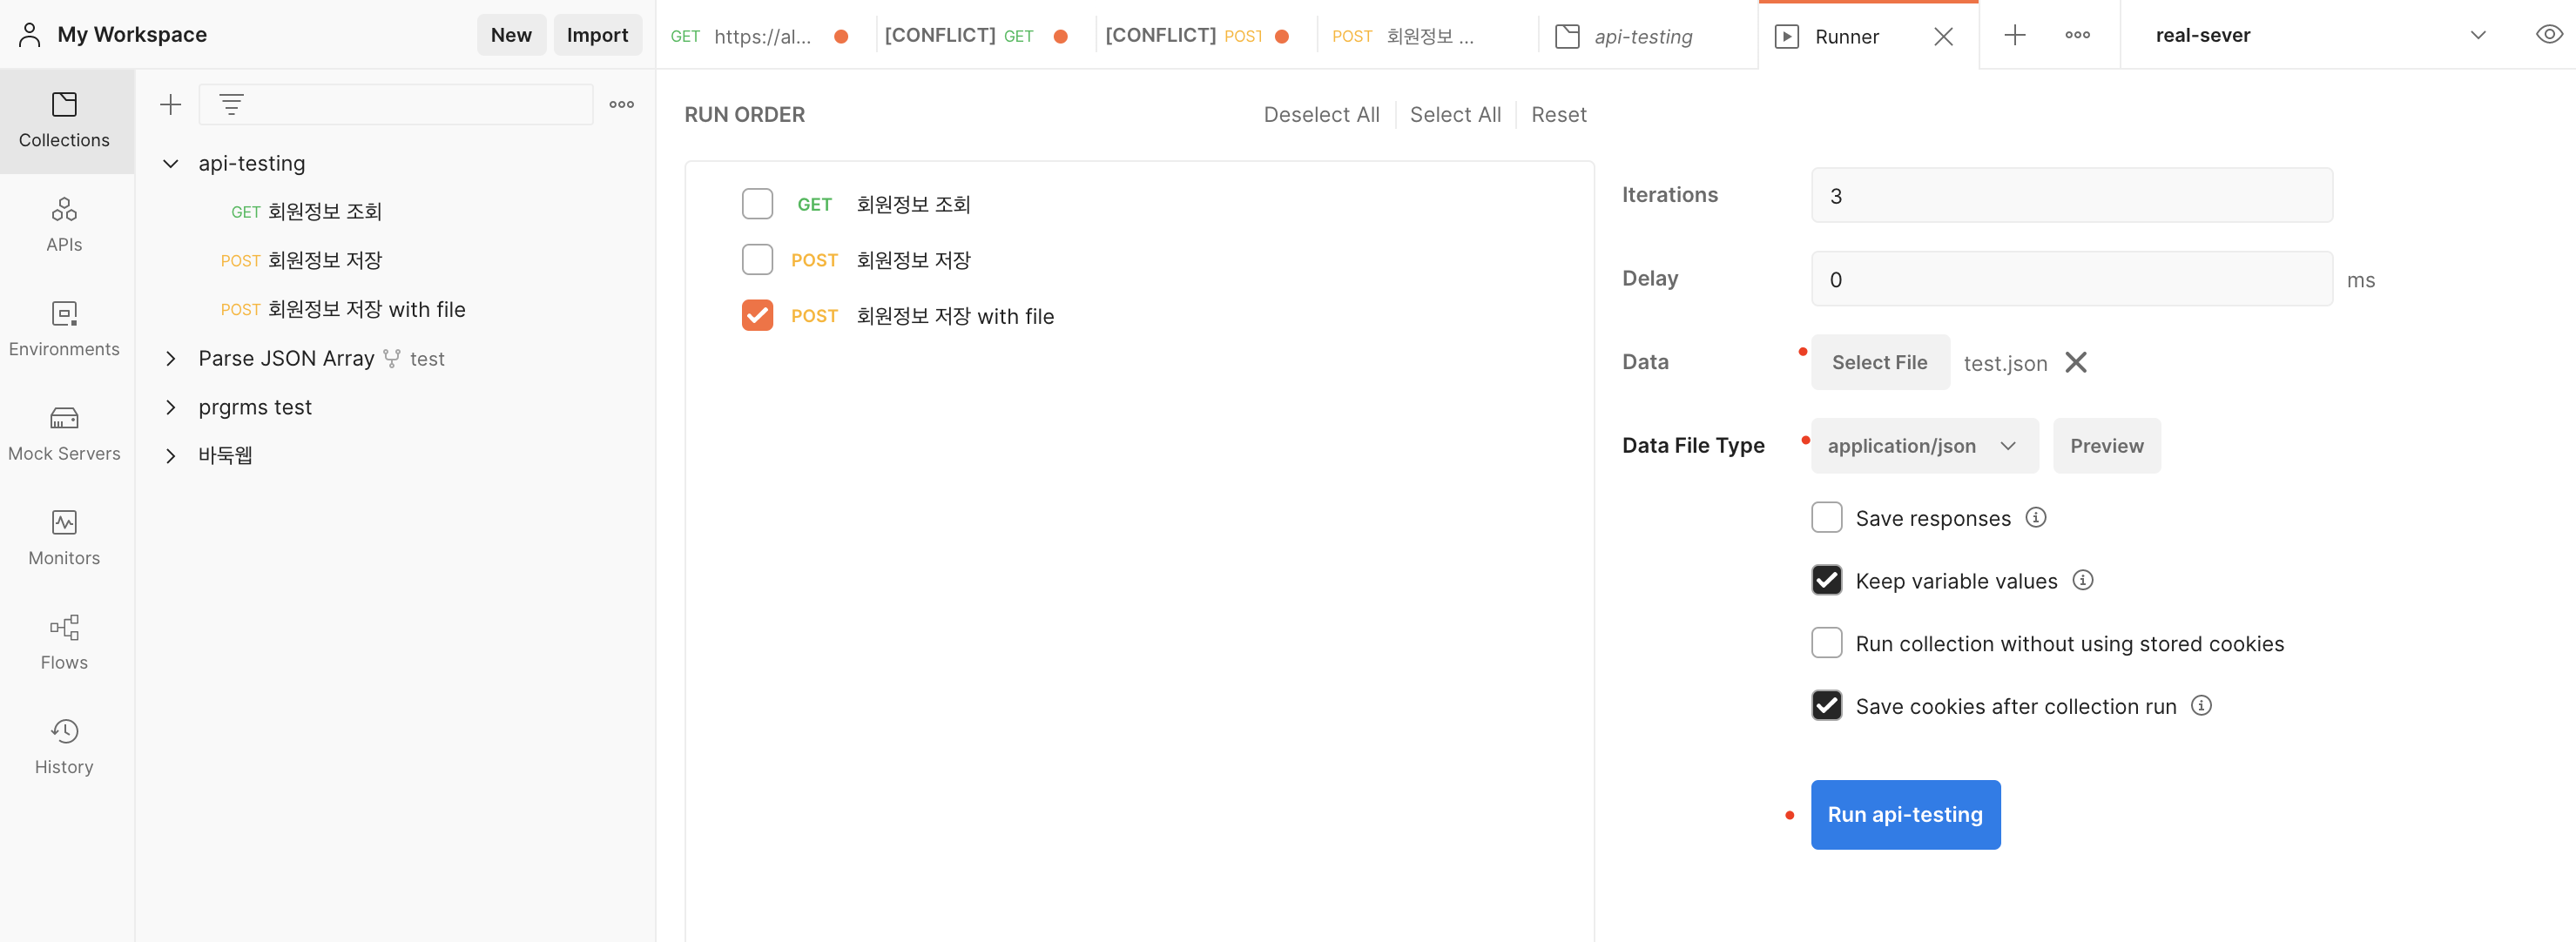Click the test.json file name

tap(2004, 363)
